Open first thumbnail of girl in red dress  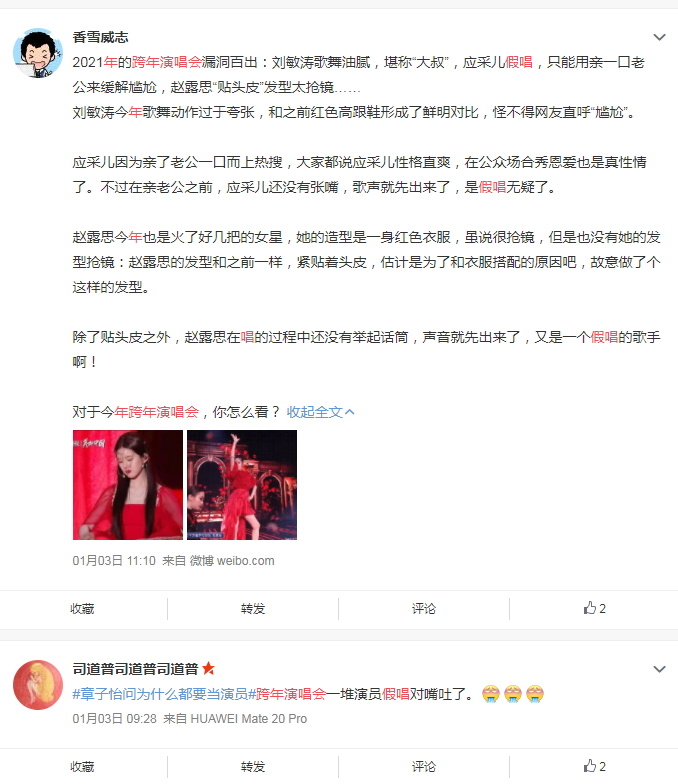coord(128,484)
